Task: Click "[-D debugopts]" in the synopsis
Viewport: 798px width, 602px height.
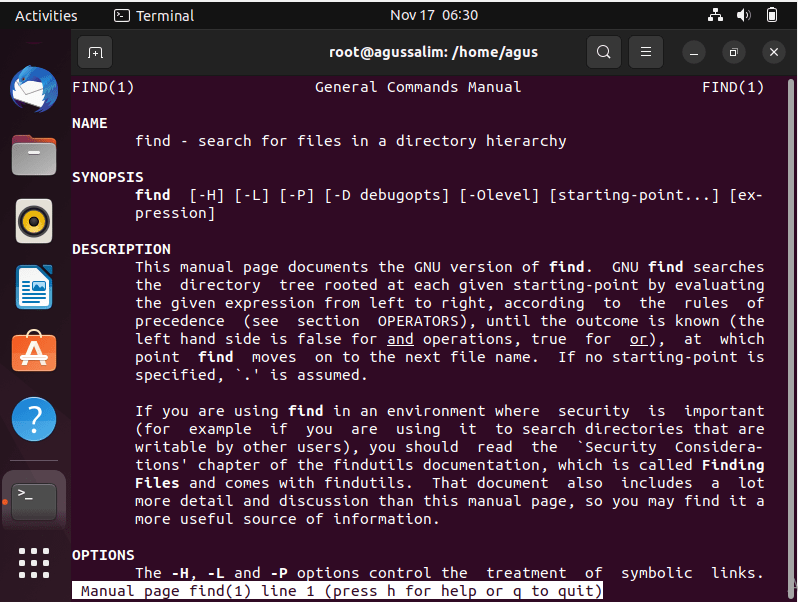Action: click(x=387, y=195)
